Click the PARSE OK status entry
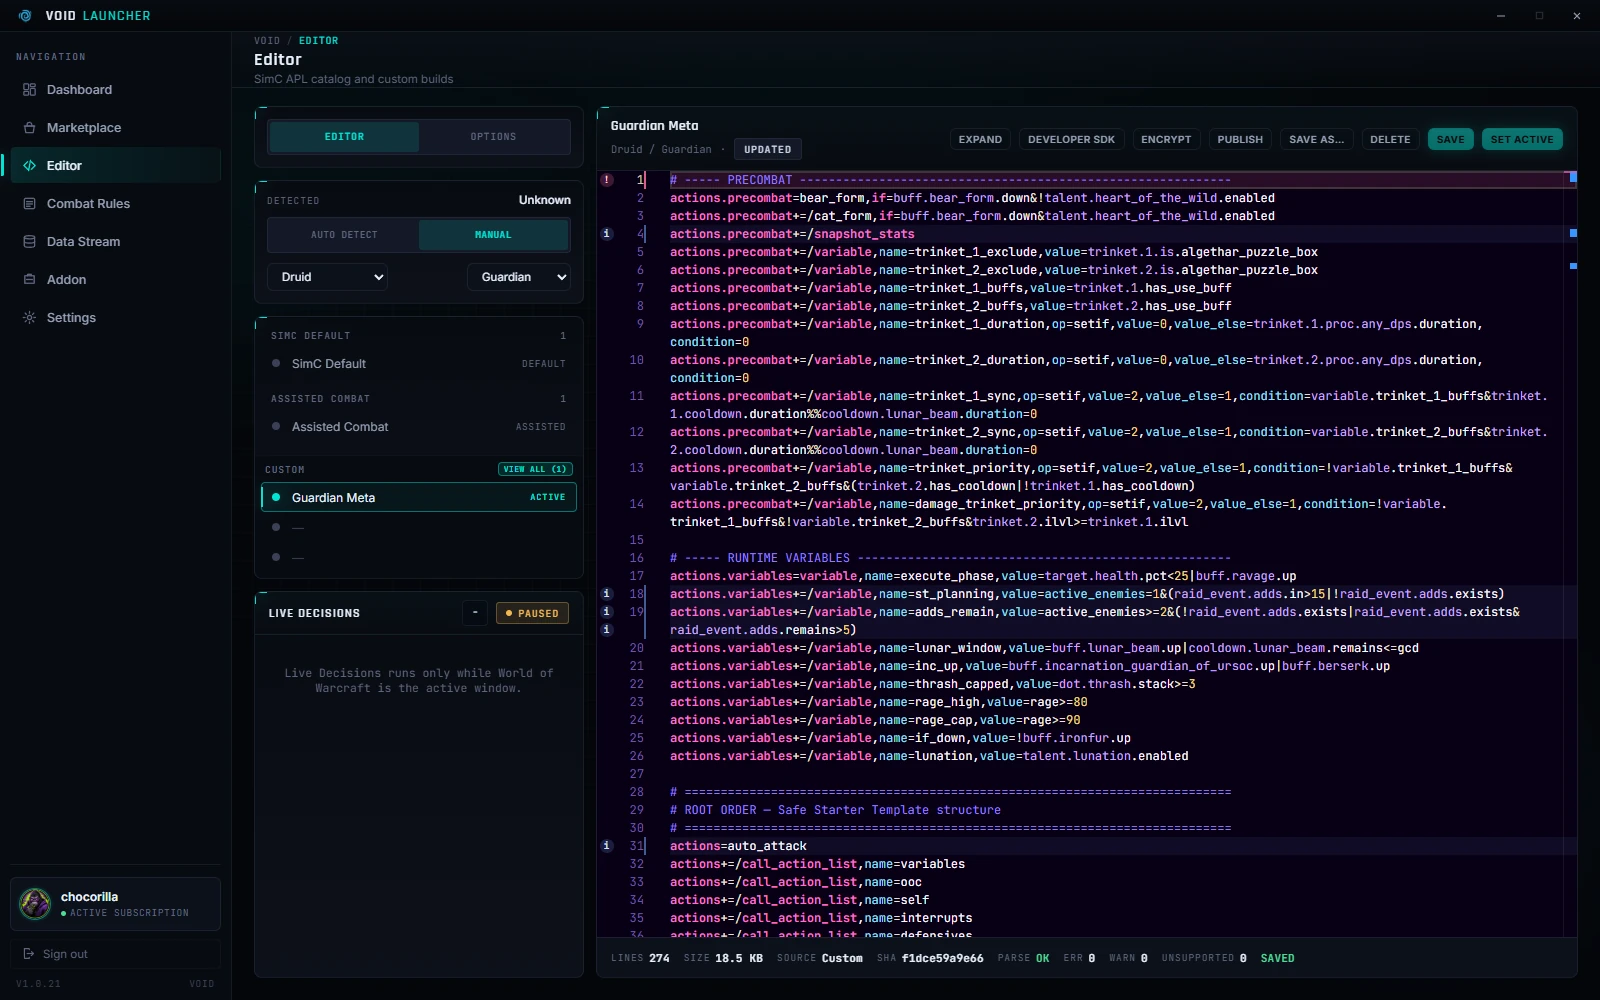This screenshot has height=1000, width=1600. 1023,958
